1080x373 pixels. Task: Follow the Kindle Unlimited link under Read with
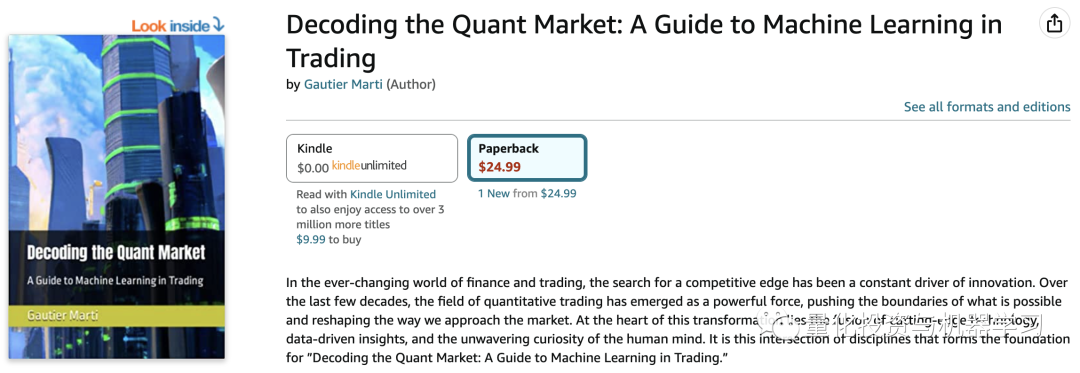(x=393, y=195)
